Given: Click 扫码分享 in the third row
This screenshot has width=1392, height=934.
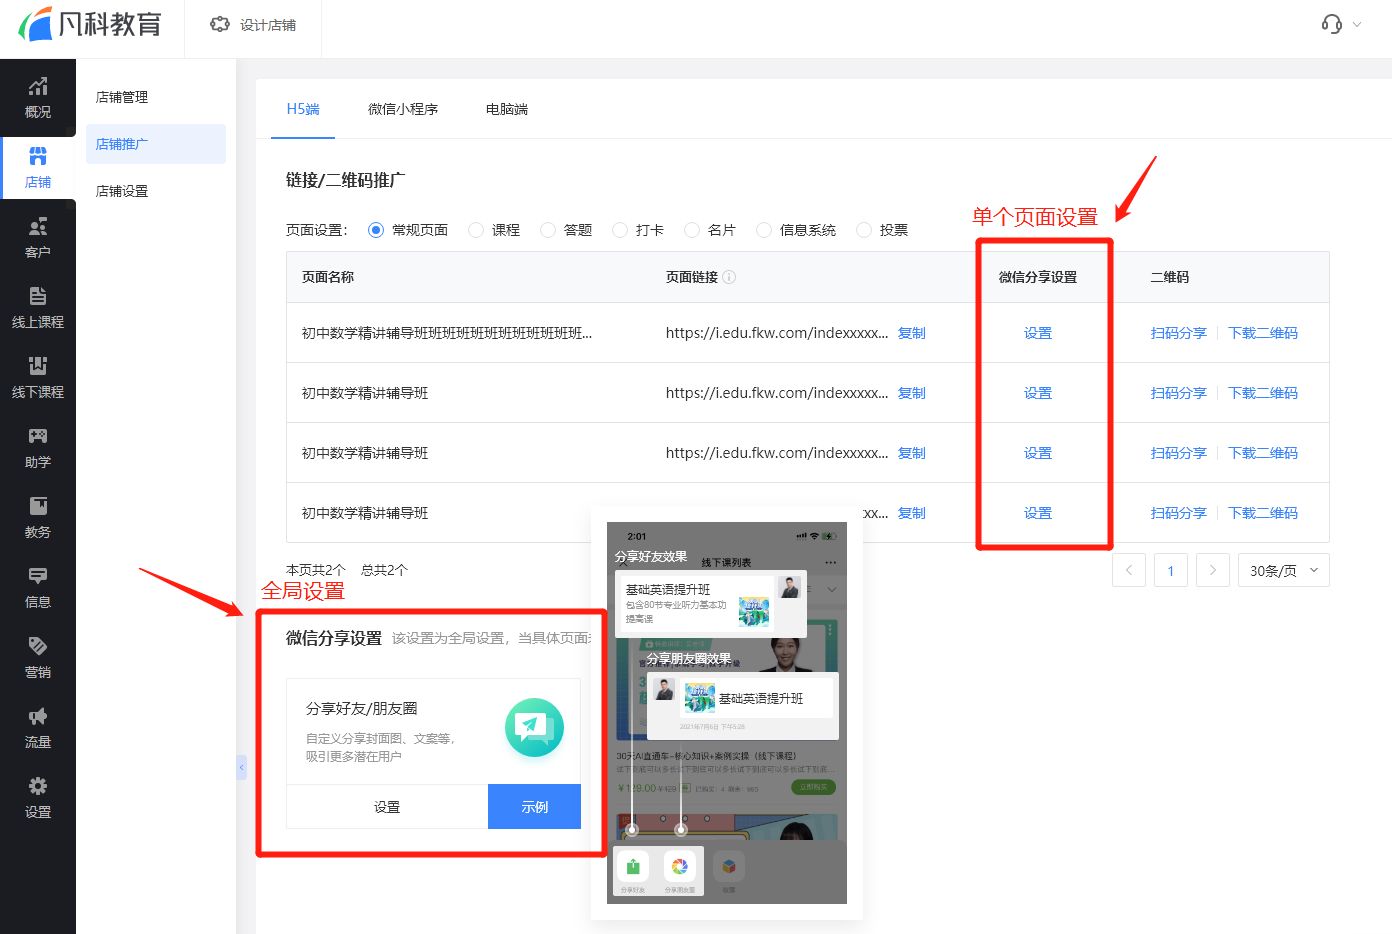Looking at the screenshot, I should click(1179, 453).
